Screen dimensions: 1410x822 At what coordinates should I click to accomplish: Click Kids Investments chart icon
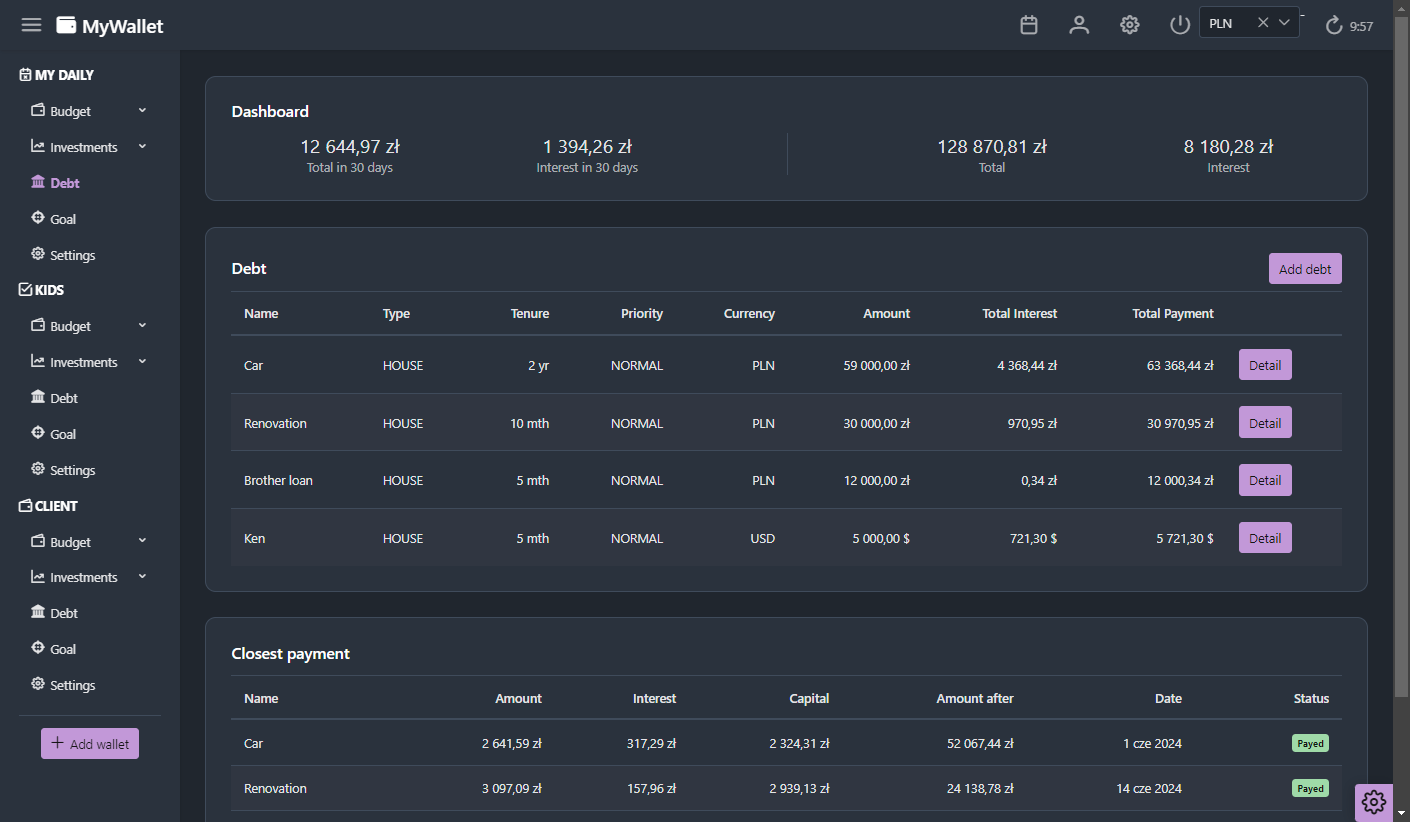tap(38, 362)
